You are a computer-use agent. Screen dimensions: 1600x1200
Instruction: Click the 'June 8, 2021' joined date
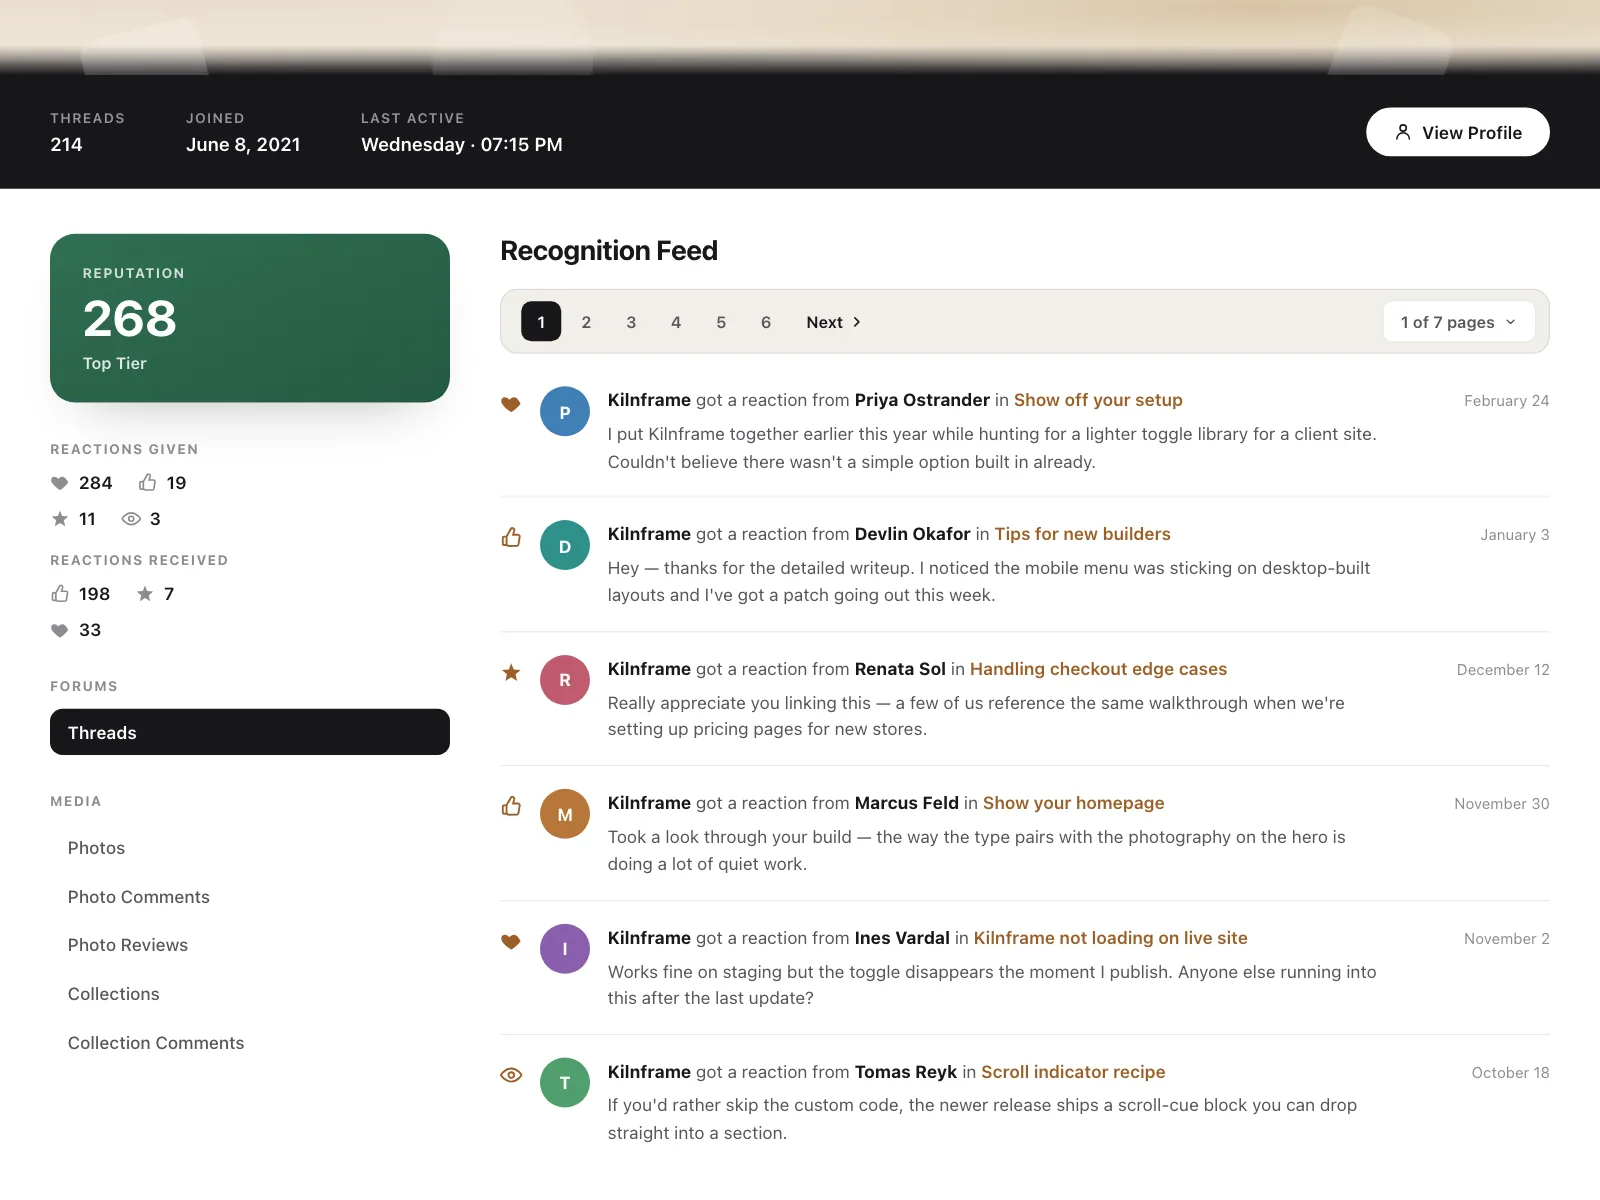click(243, 145)
